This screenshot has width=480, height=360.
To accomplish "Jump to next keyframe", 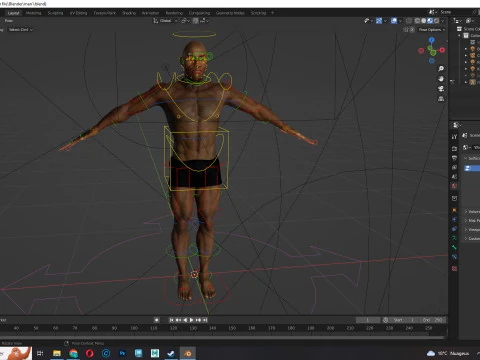I will tap(198, 320).
